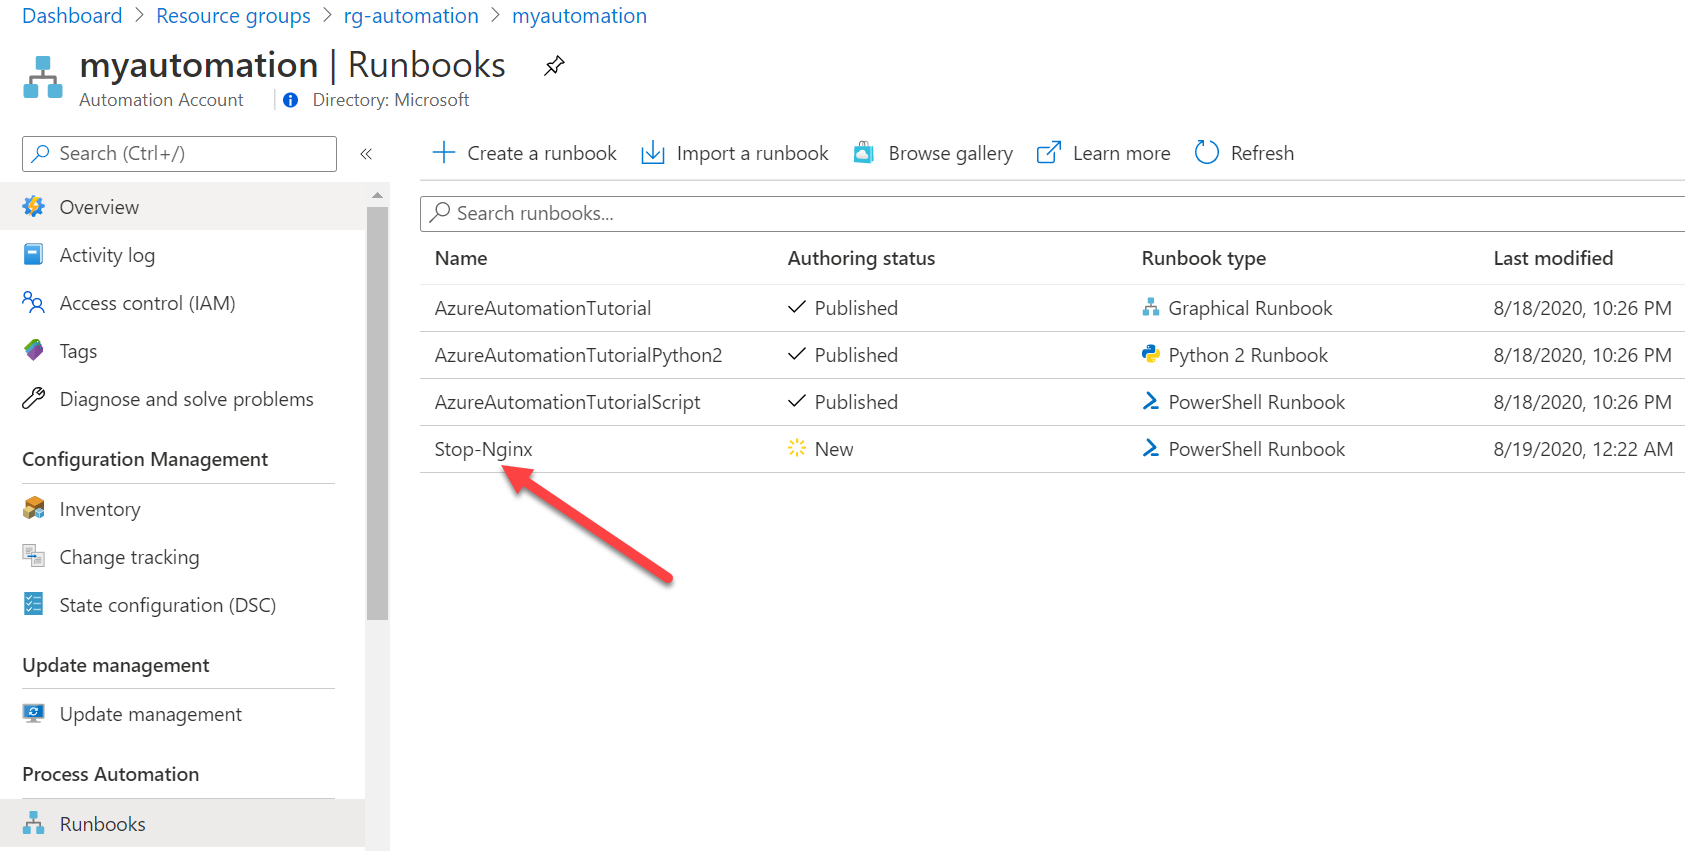Click the Inventory box icon
This screenshot has width=1685, height=851.
[33, 509]
